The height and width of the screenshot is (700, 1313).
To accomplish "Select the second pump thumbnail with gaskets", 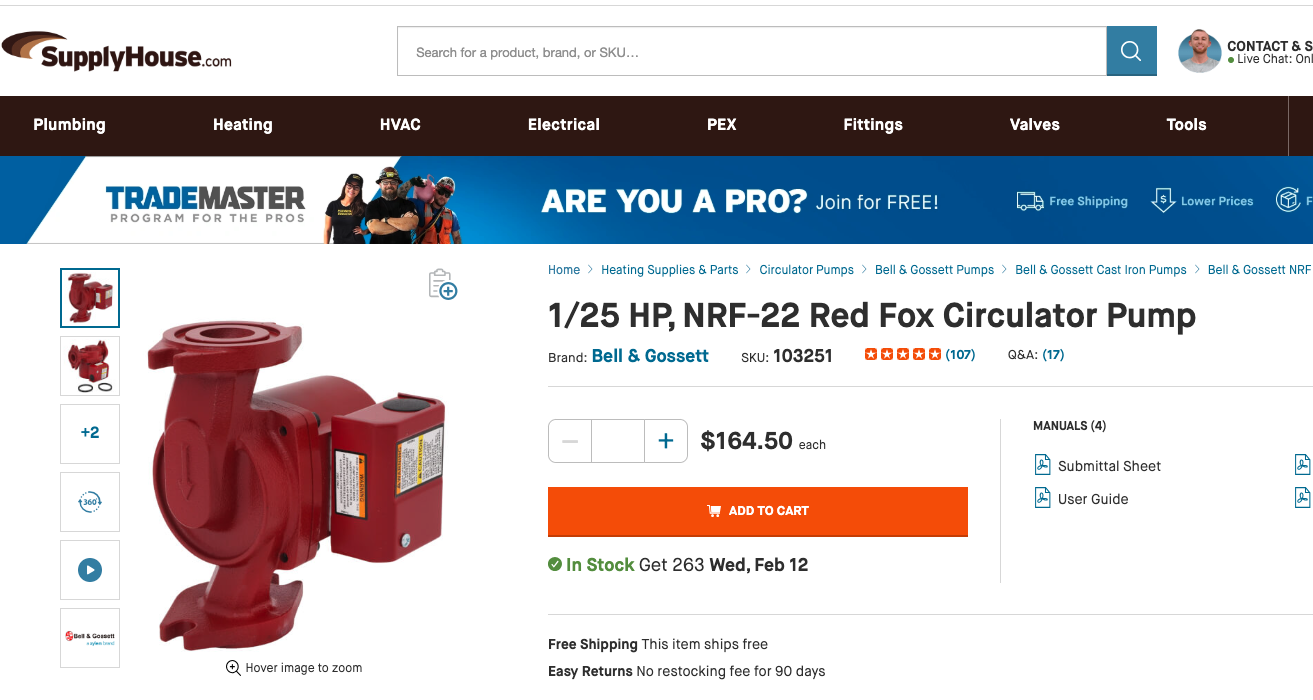I will [x=90, y=366].
